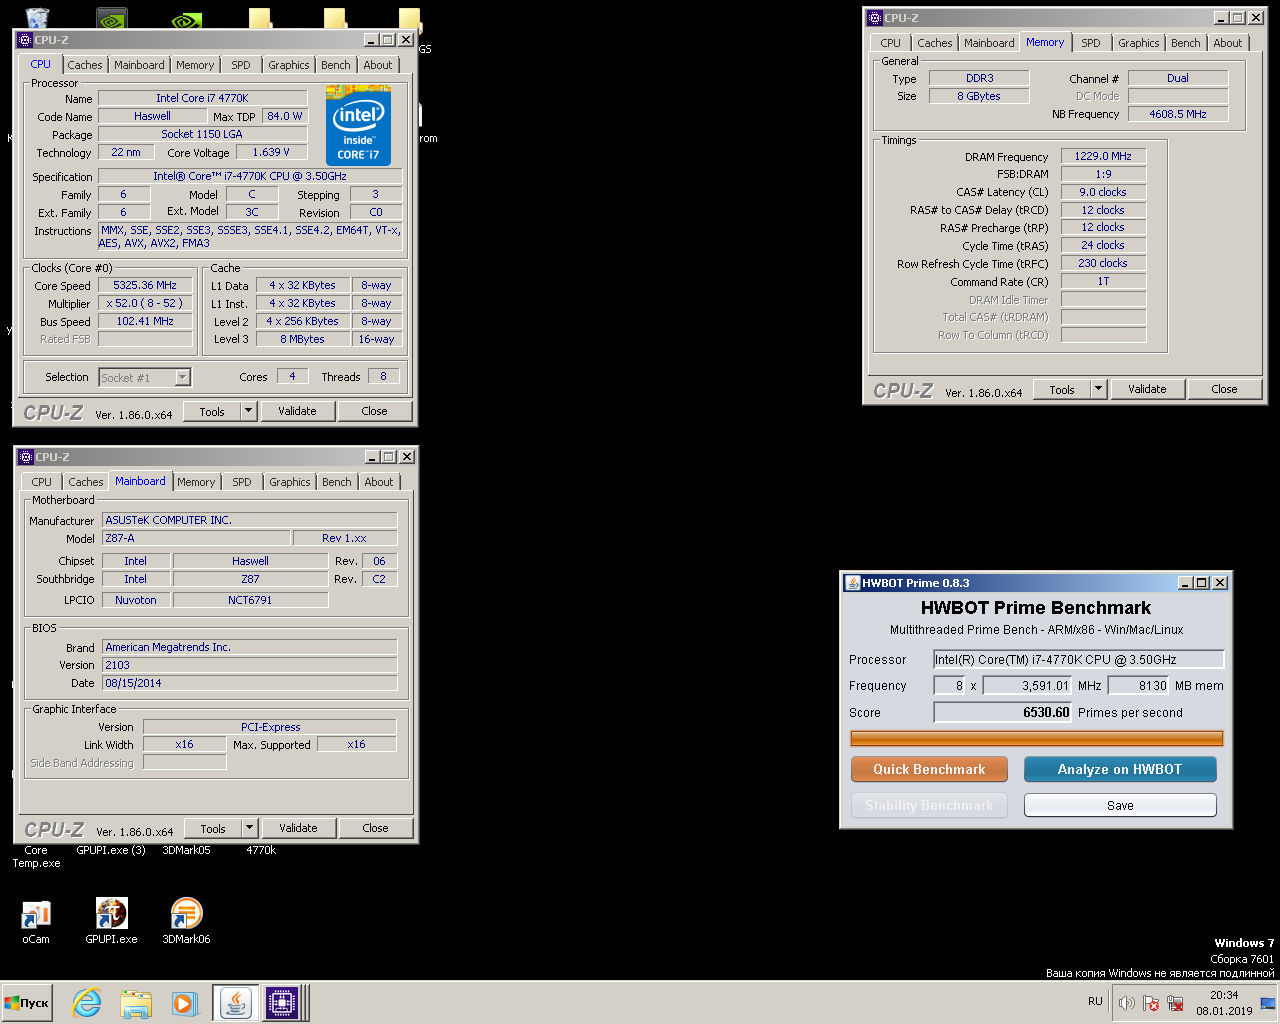Click the RU language indicator

1095,1001
